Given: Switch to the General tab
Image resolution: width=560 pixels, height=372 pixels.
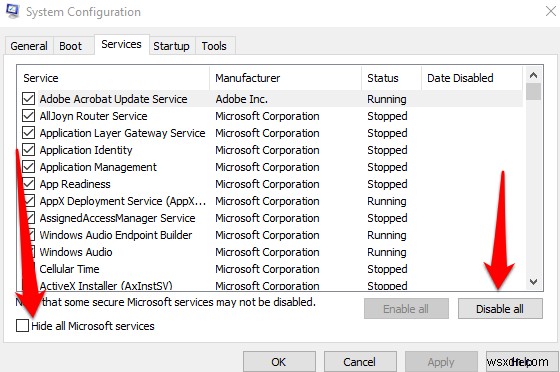Looking at the screenshot, I should (x=29, y=46).
